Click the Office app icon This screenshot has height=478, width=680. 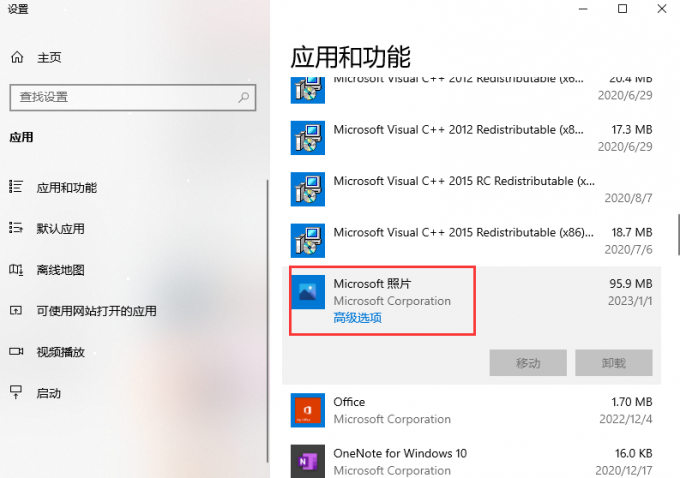tap(307, 410)
